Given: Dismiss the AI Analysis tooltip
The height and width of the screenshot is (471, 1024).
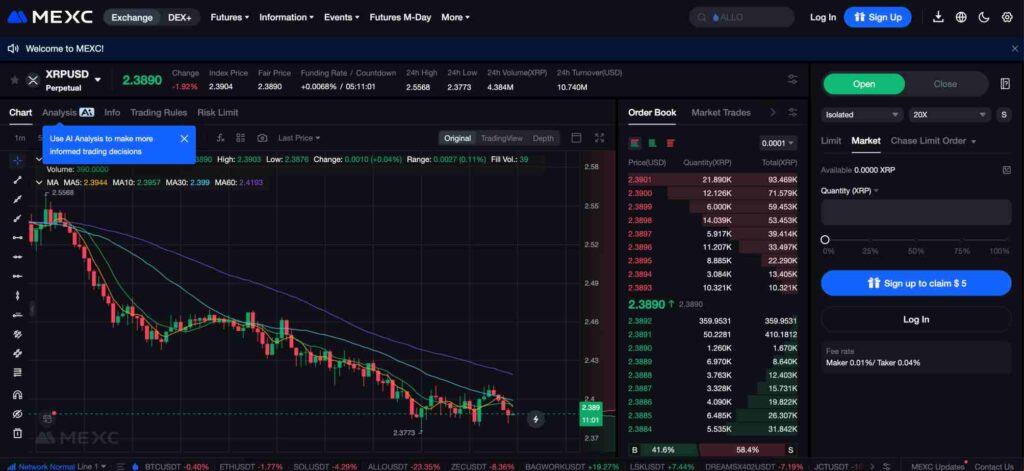Looking at the screenshot, I should pyautogui.click(x=184, y=138).
